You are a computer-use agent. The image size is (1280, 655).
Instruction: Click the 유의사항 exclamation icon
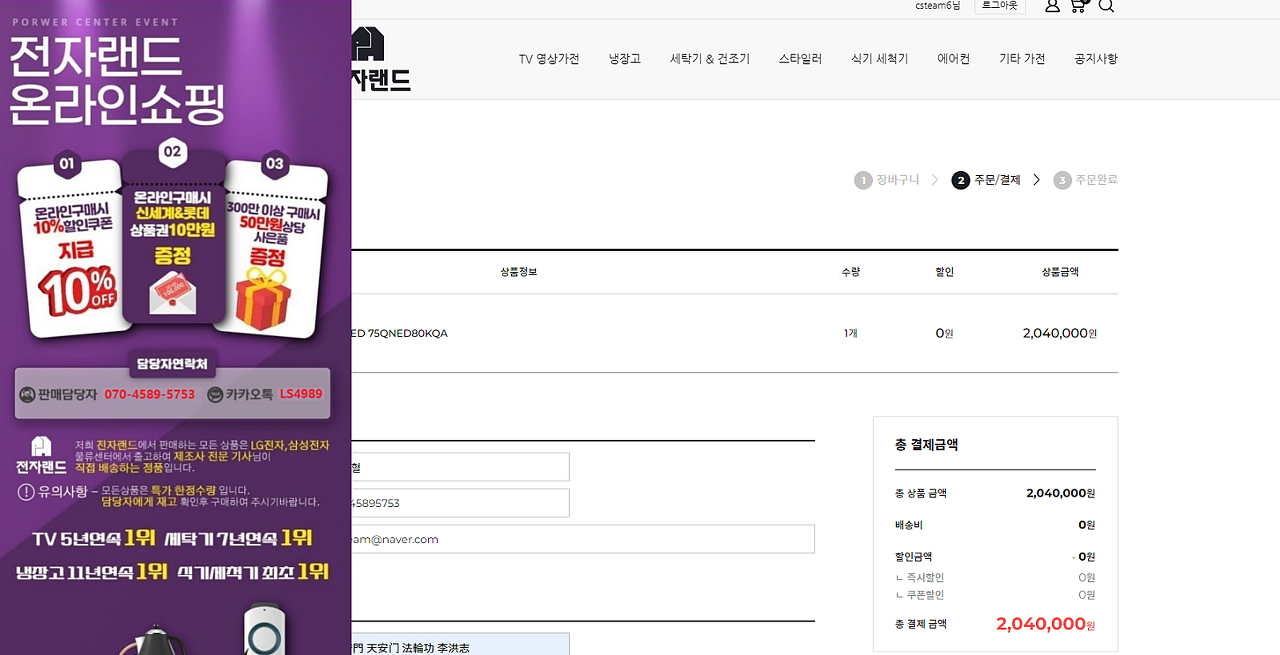tap(26, 492)
